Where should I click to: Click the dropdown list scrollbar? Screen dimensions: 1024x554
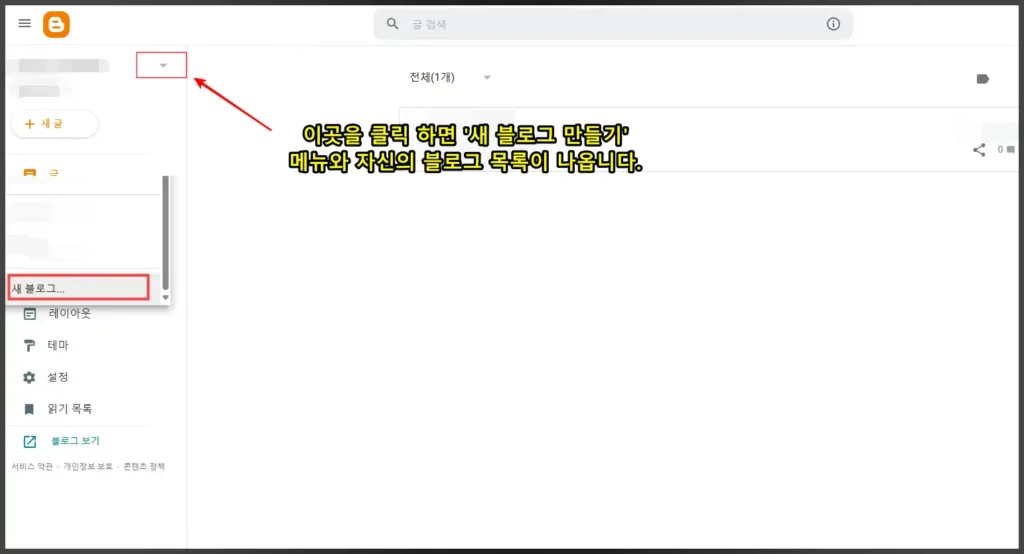(x=165, y=232)
